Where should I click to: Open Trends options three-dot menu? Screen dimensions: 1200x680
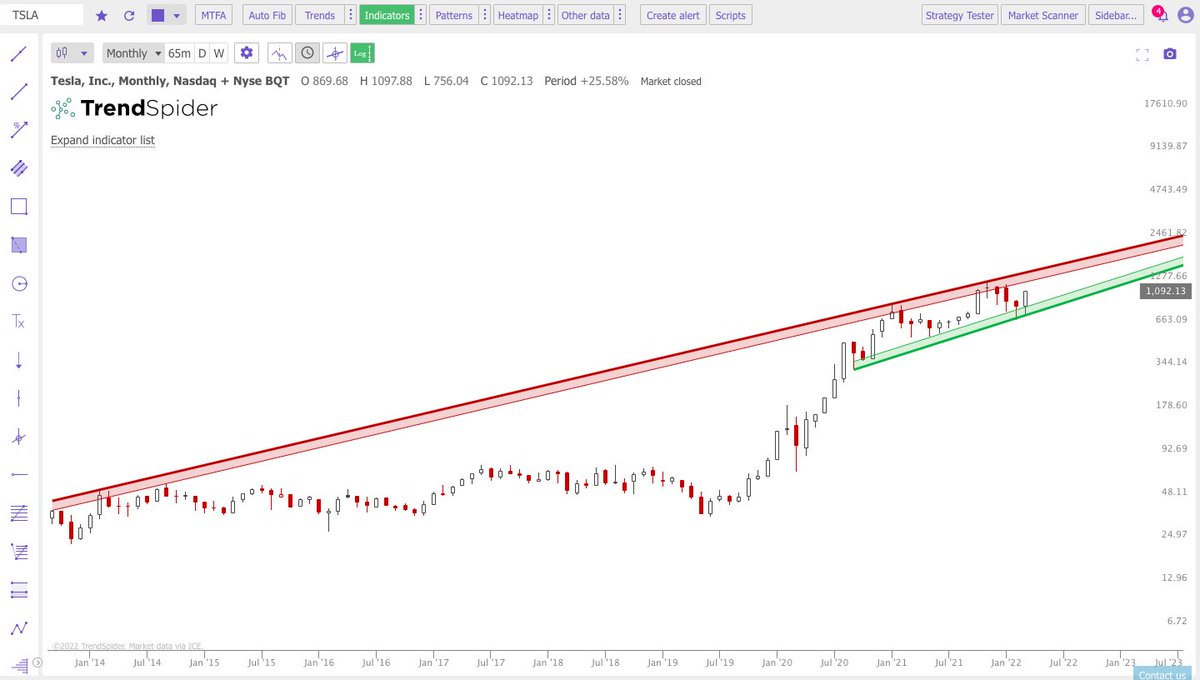pyautogui.click(x=349, y=16)
